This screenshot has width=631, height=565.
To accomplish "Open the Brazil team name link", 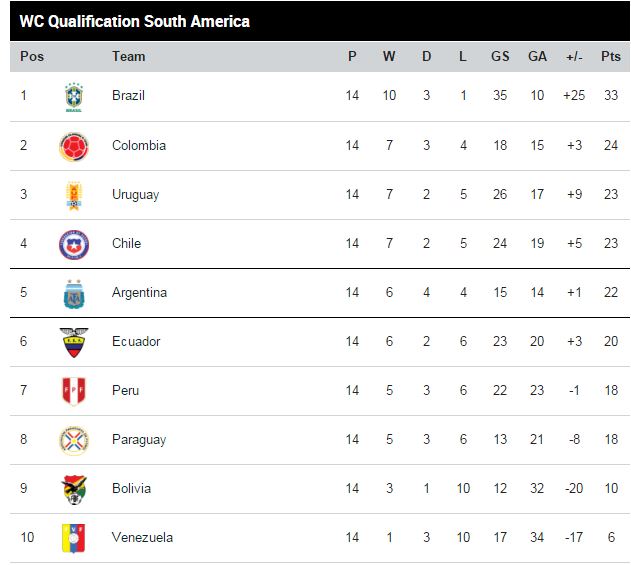I will click(x=128, y=95).
